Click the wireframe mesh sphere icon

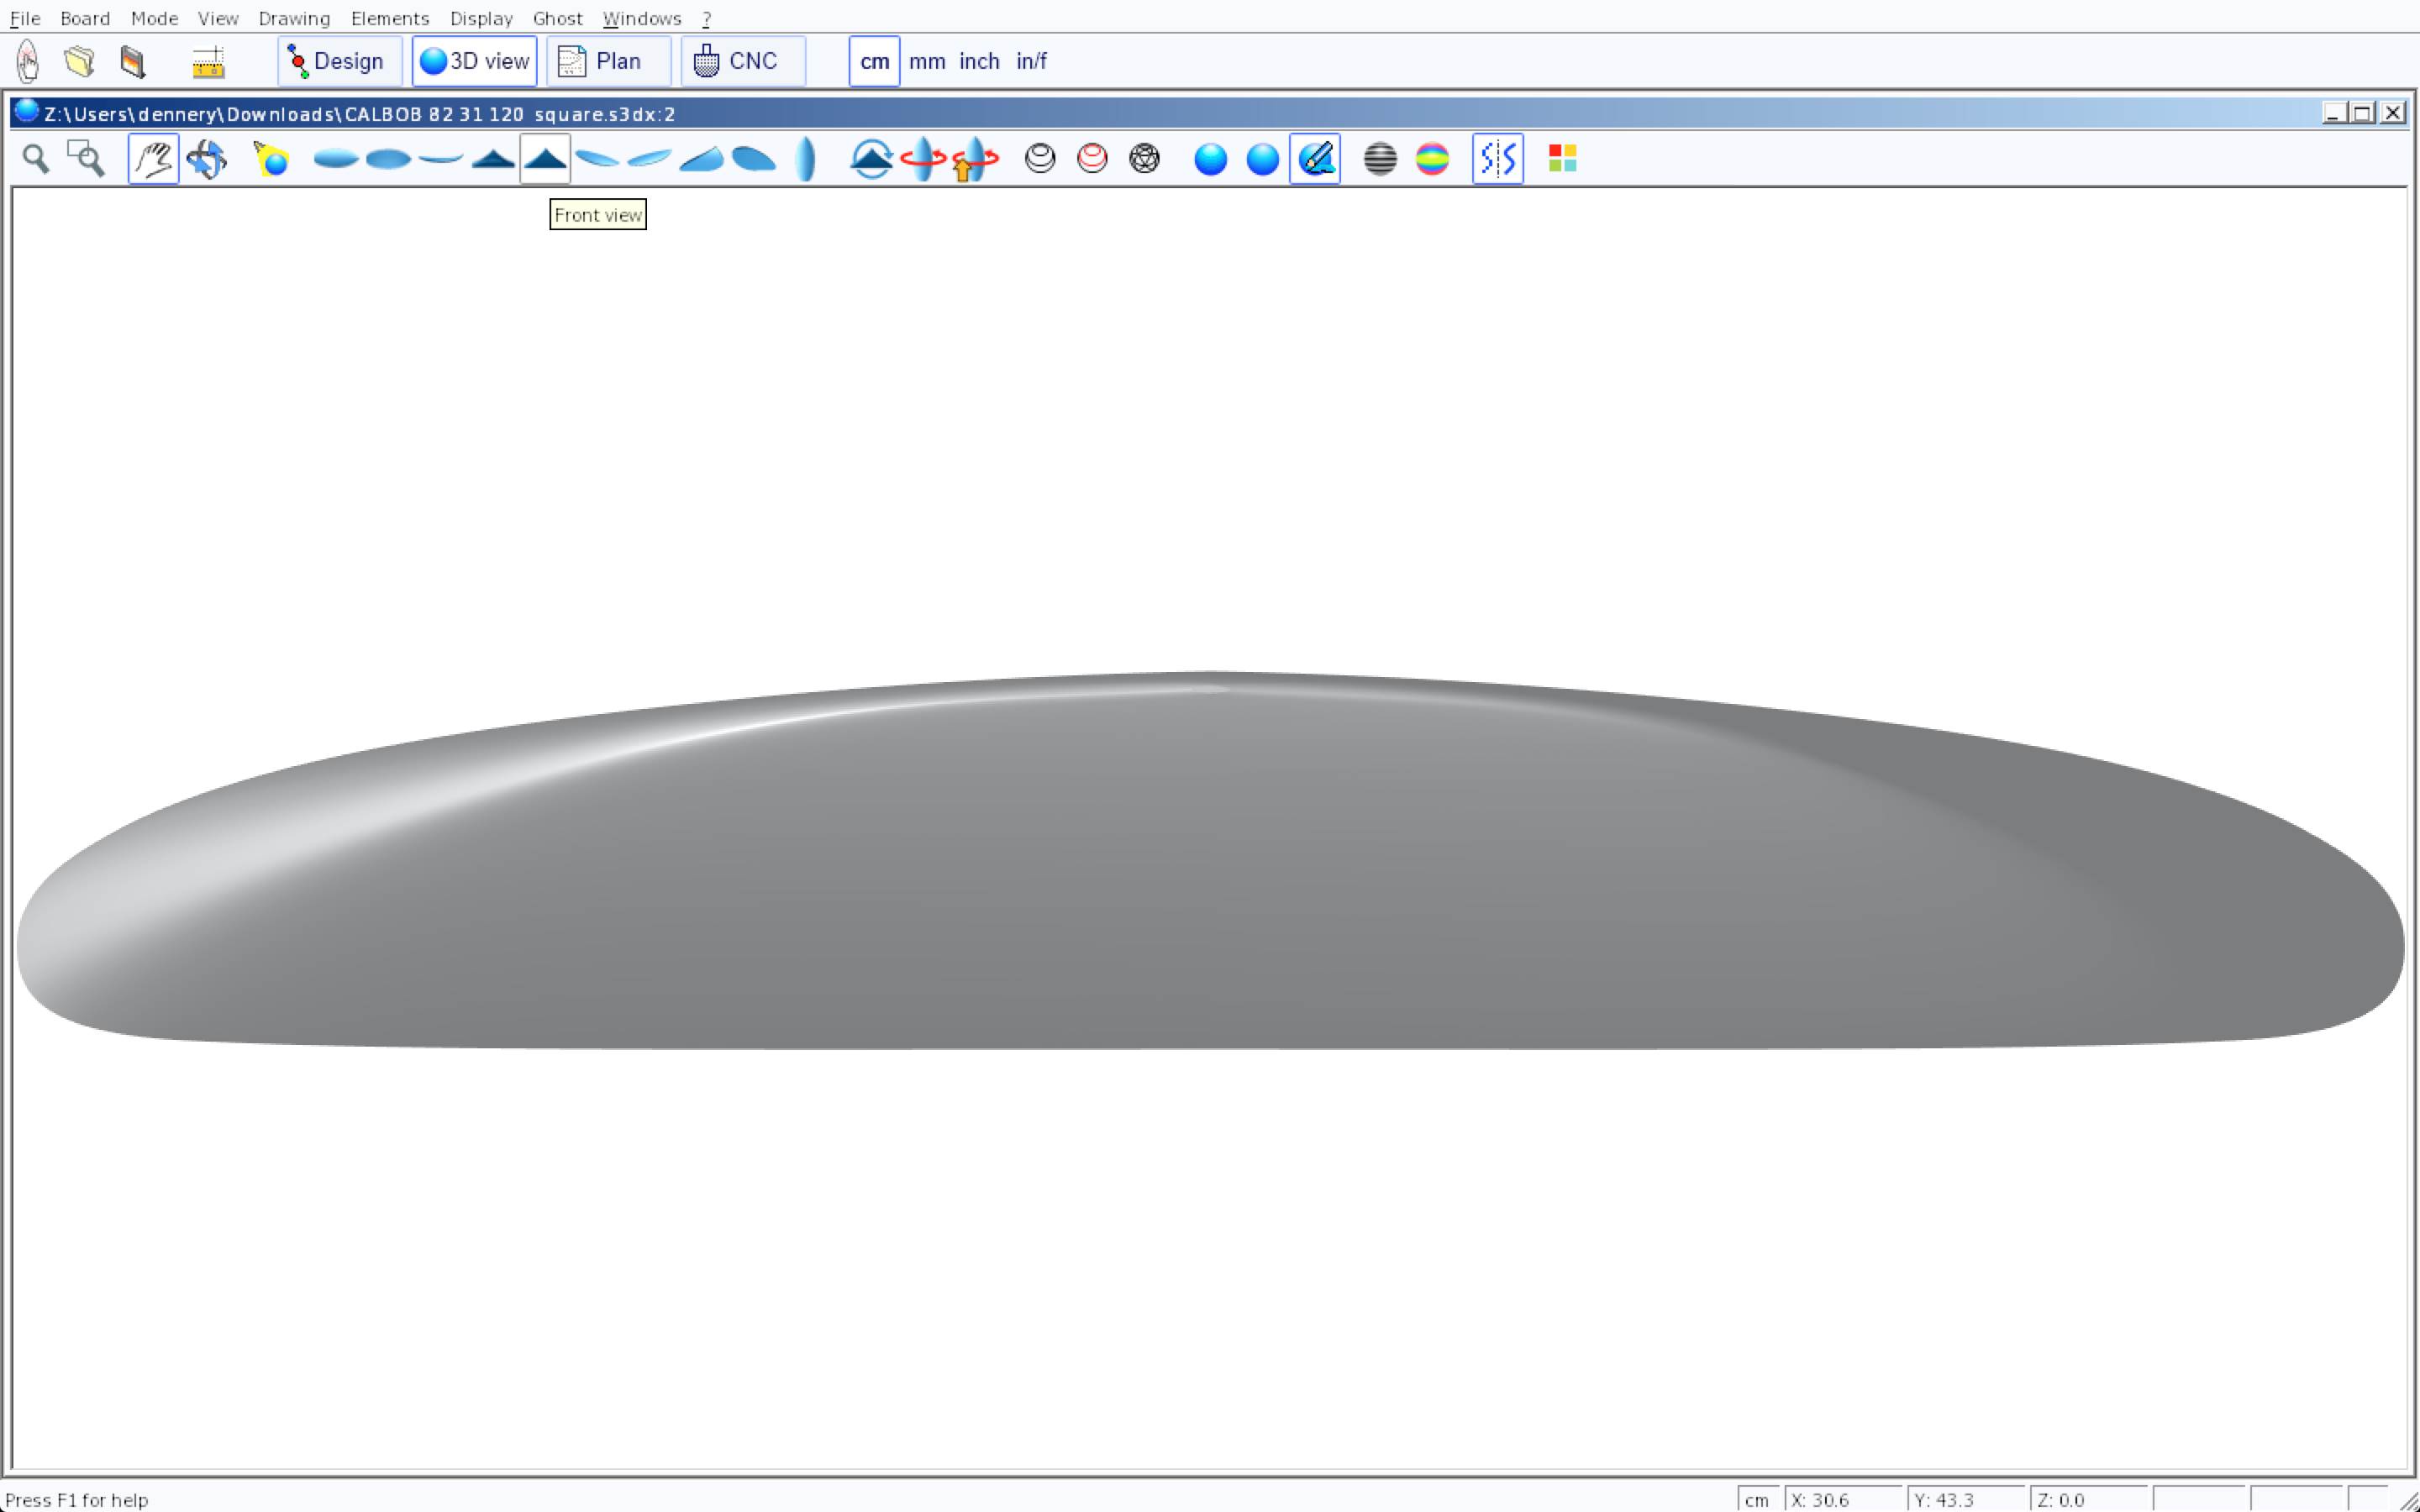tap(1144, 159)
